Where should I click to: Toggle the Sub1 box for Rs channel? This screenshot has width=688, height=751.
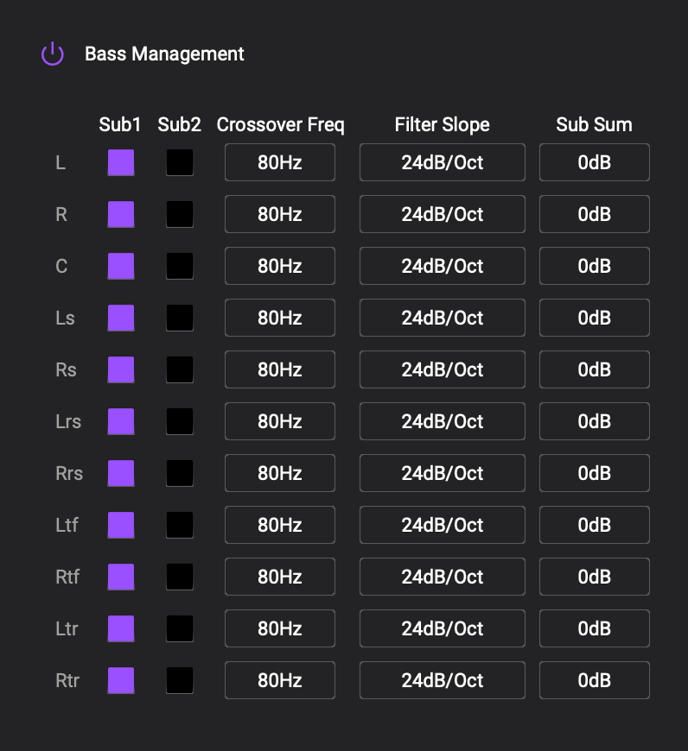point(121,369)
